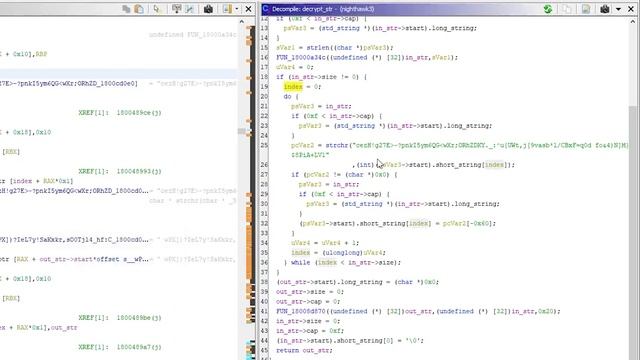Toggle mouse hover popups icon in Listing toolbar
Image resolution: width=640 pixels, height=360 pixels.
176,9
